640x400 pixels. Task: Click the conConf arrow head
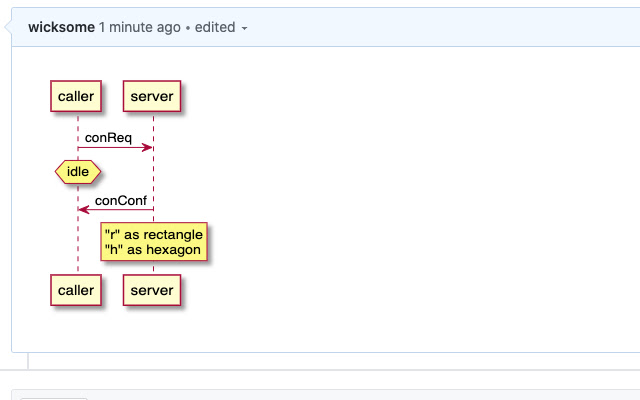84,210
